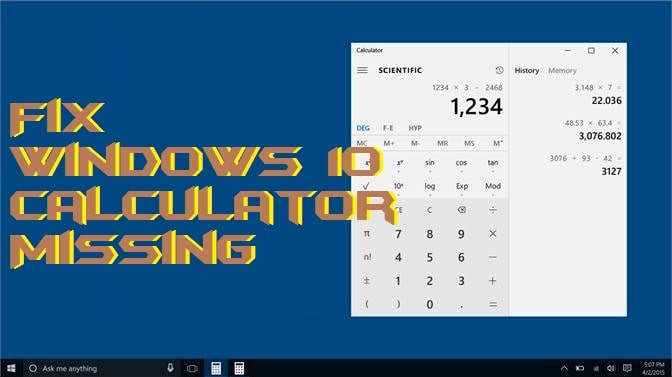Click the history clock icon
This screenshot has width=672, height=377.
499,70
